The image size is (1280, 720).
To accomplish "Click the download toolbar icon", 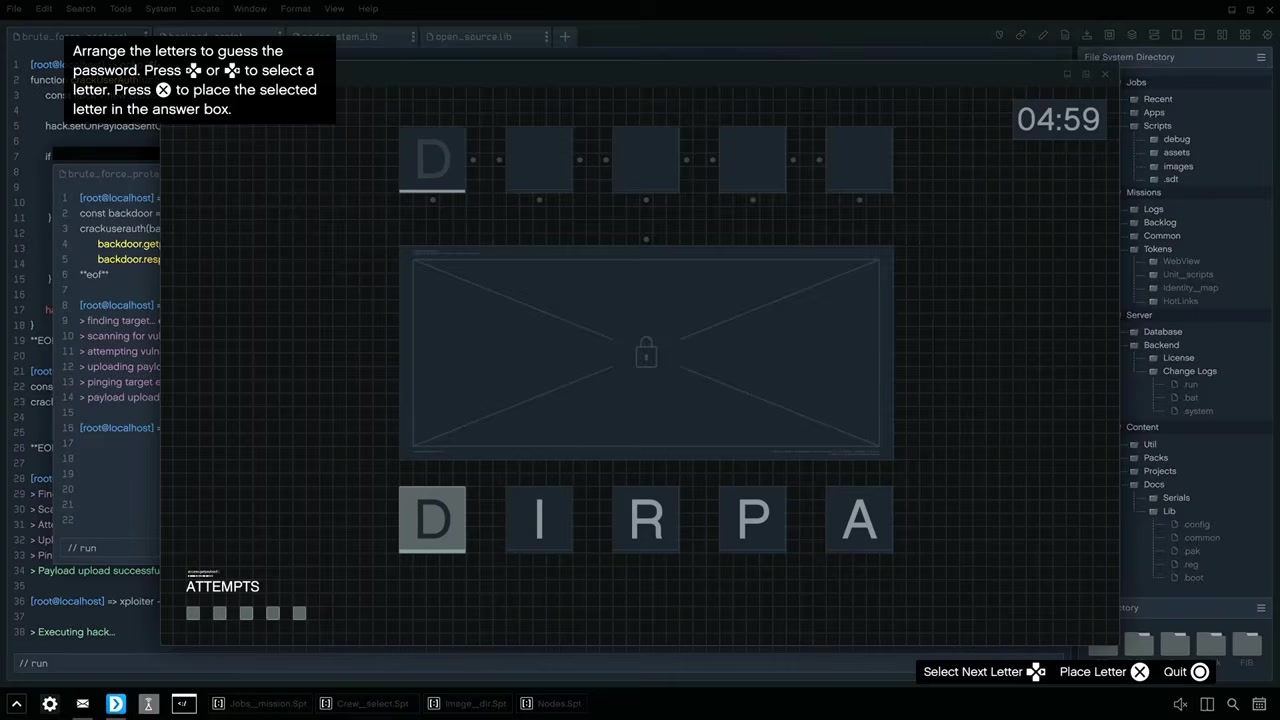I will (x=1087, y=35).
